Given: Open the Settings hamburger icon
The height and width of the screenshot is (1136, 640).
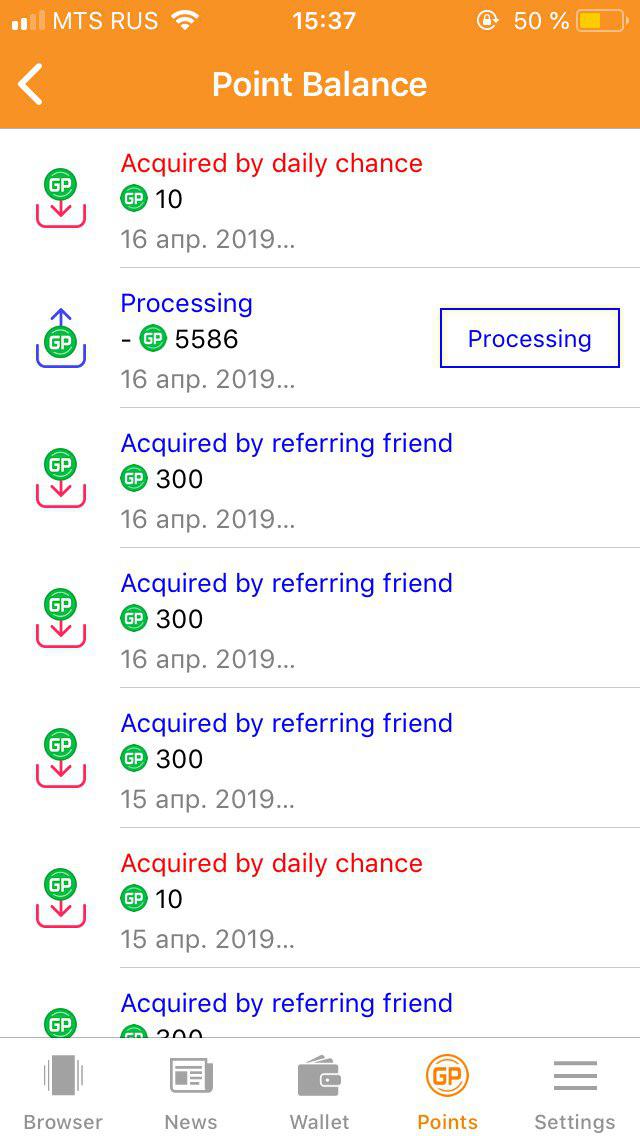Looking at the screenshot, I should (575, 1075).
